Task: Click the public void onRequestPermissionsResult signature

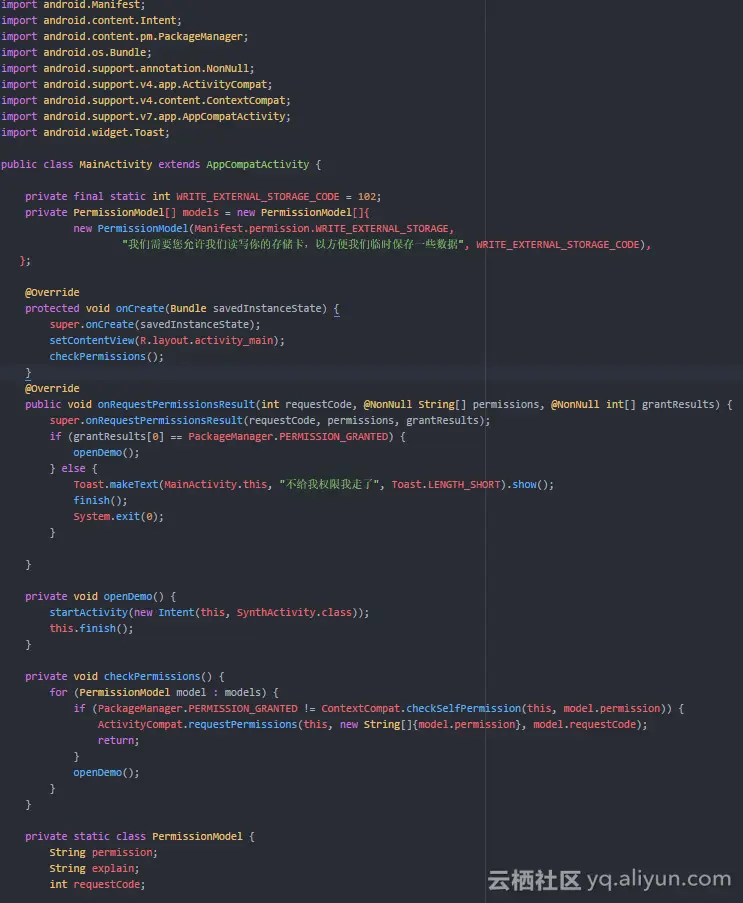Action: click(378, 405)
